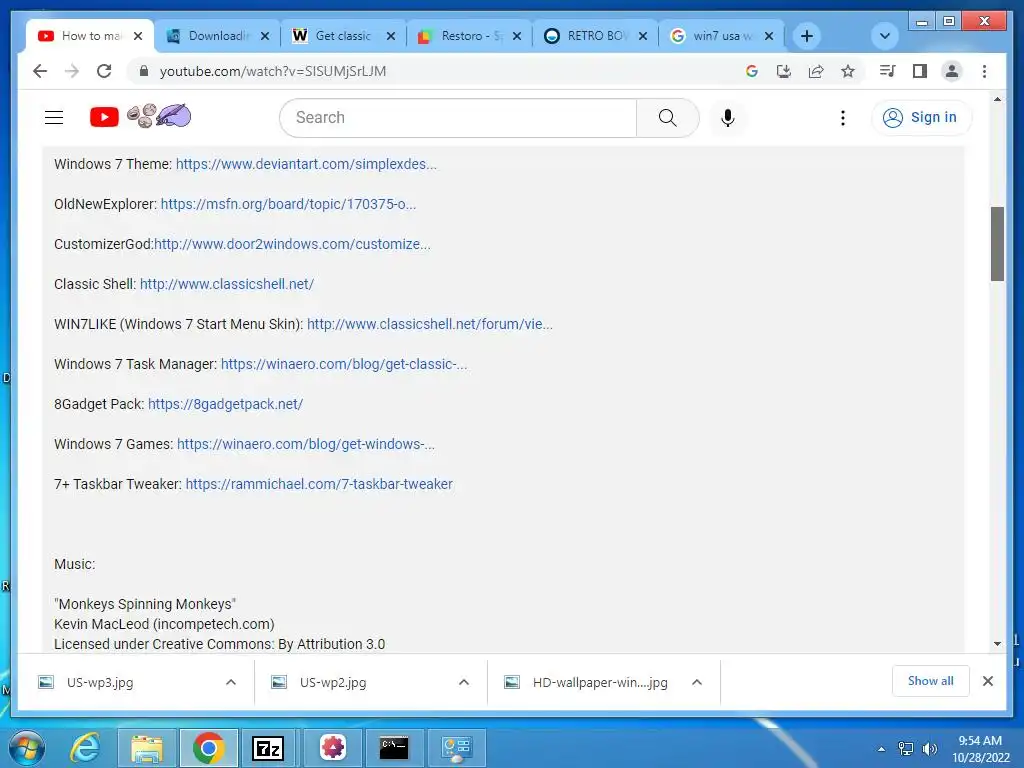Open 7+ Taskbar Tweaker rammichael link

(319, 484)
